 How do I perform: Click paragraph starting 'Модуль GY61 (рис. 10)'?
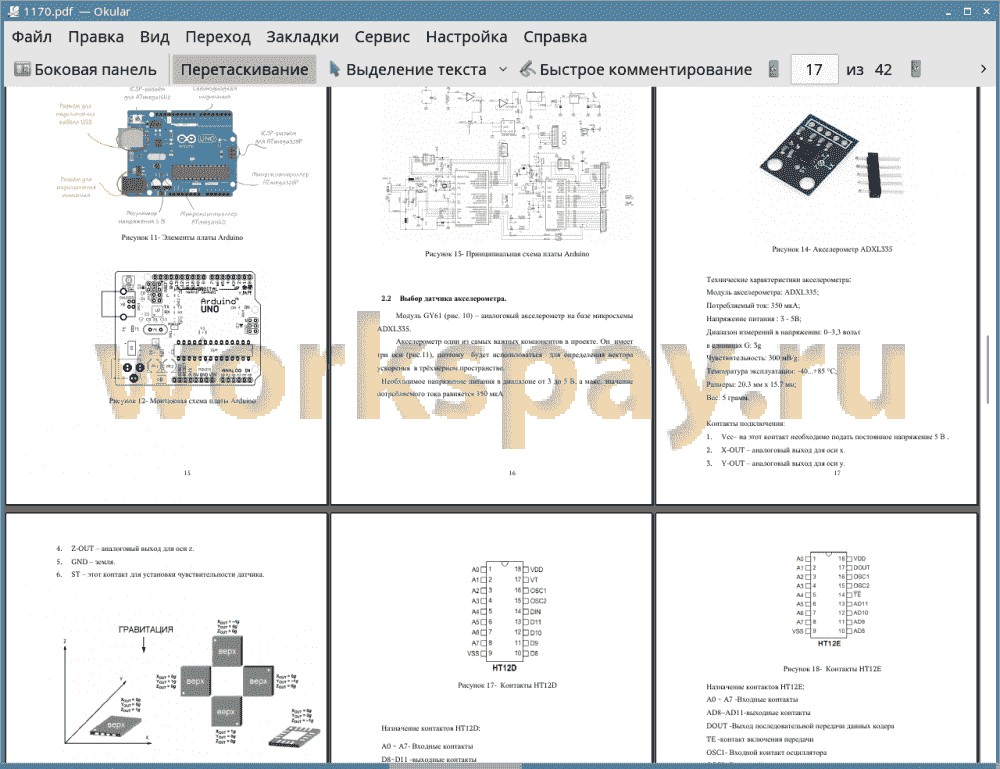(506, 322)
